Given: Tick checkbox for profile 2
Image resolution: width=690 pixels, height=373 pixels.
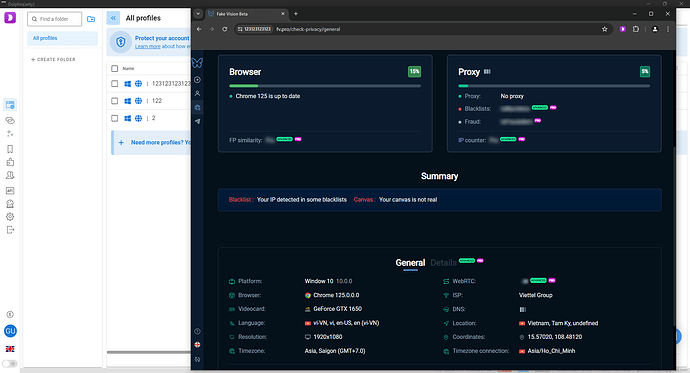Looking at the screenshot, I should (115, 118).
